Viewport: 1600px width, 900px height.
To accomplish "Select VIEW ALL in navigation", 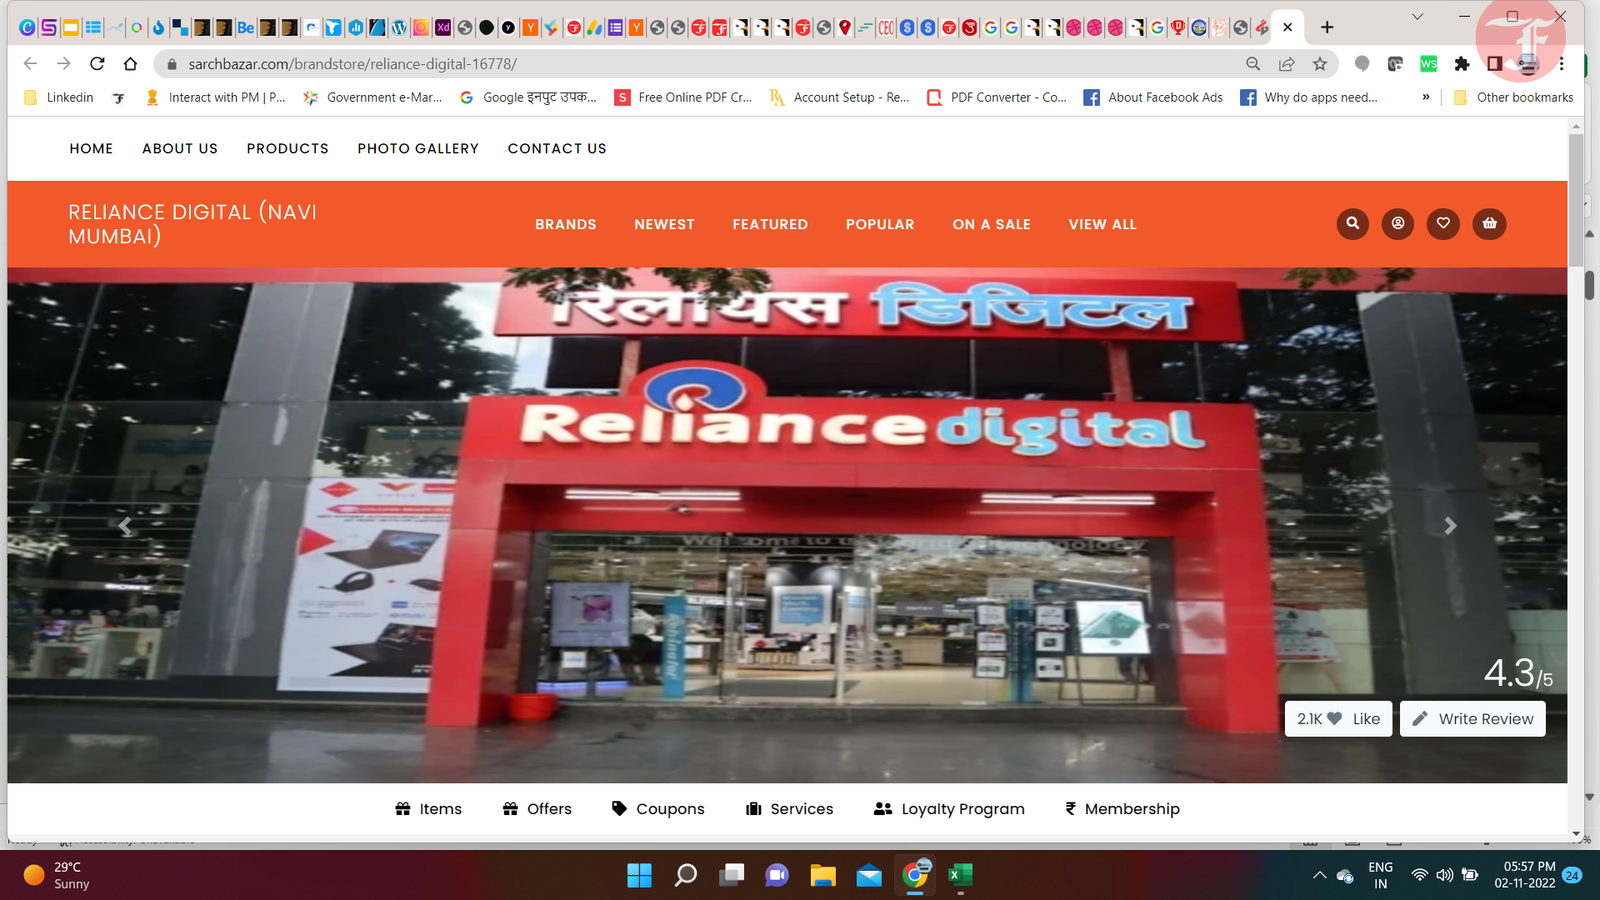I will (x=1102, y=224).
